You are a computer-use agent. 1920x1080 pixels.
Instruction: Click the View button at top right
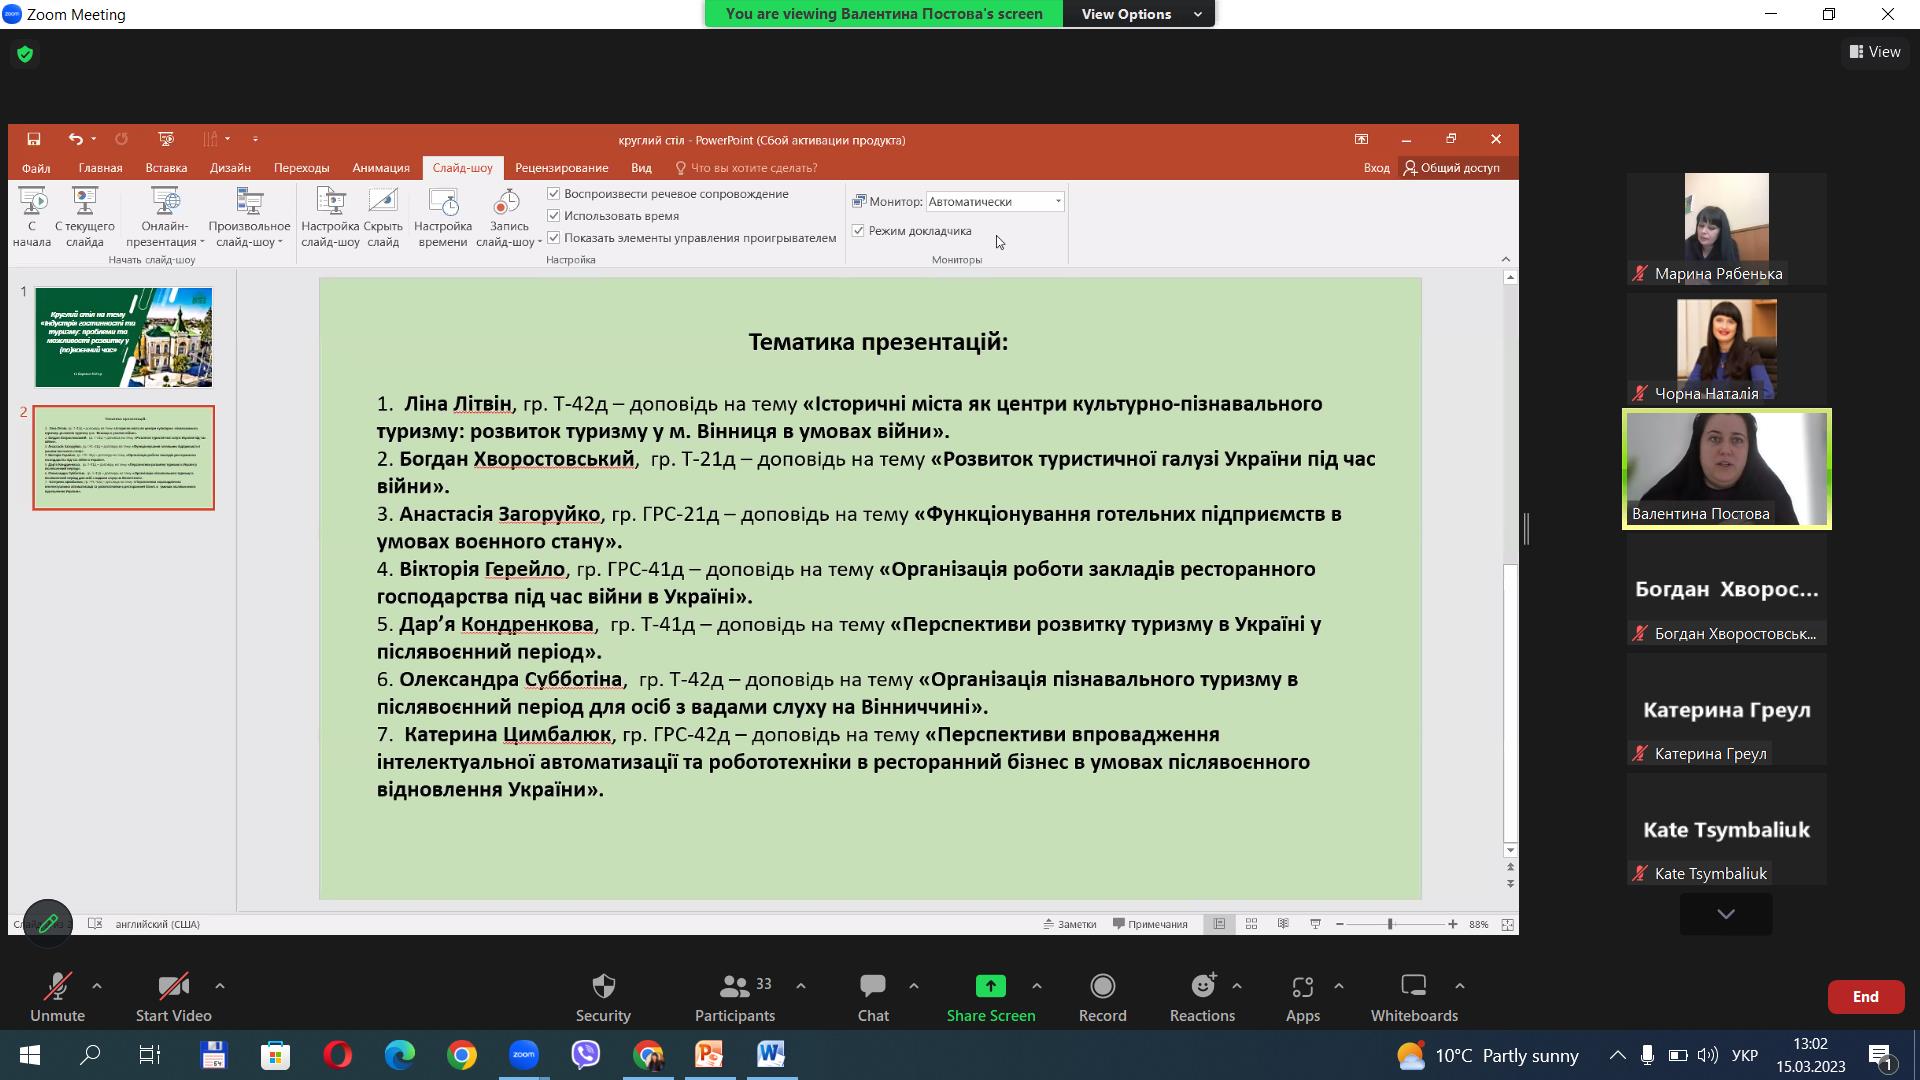click(x=1875, y=52)
